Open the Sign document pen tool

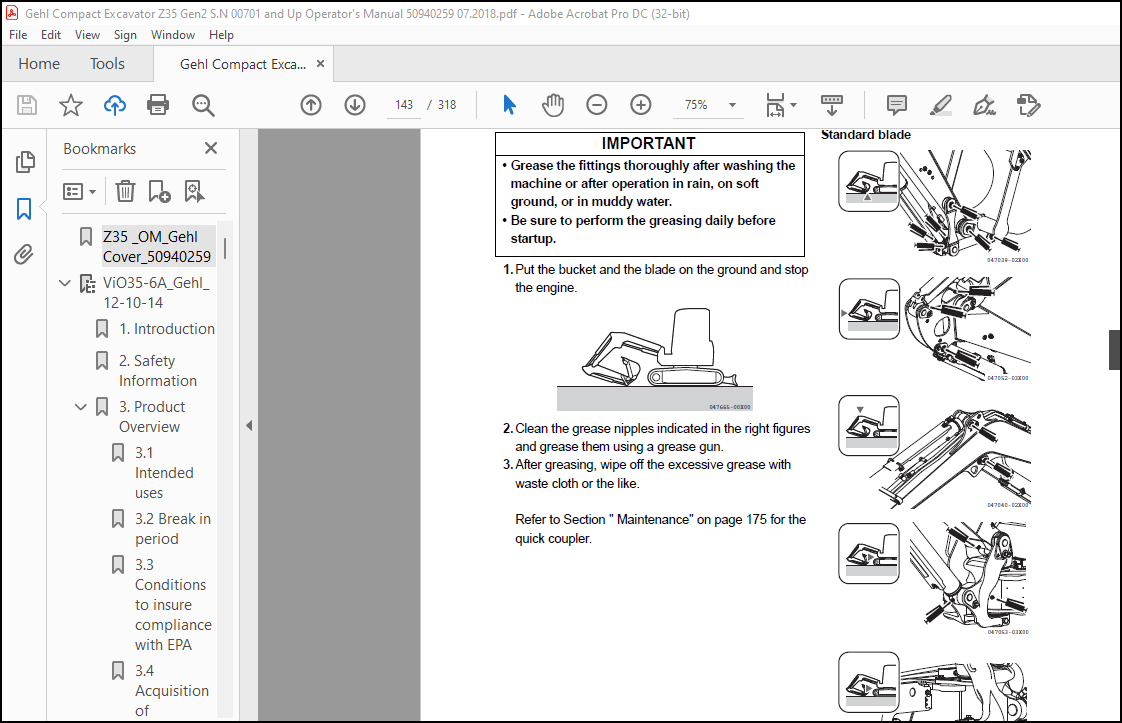(x=985, y=105)
